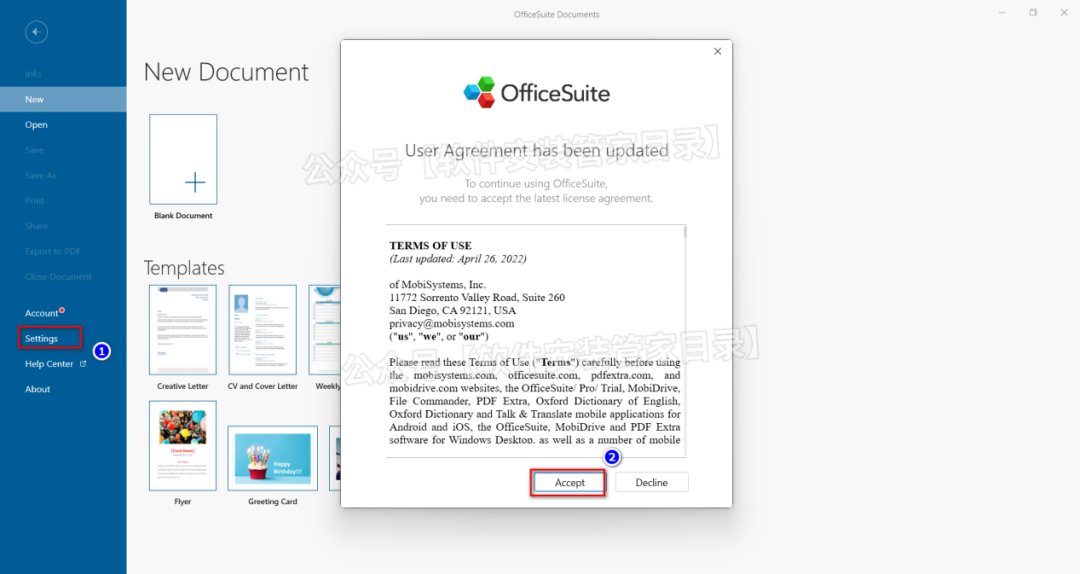Create a Blank Document
Screen dimensions: 1080x574
click(183, 159)
